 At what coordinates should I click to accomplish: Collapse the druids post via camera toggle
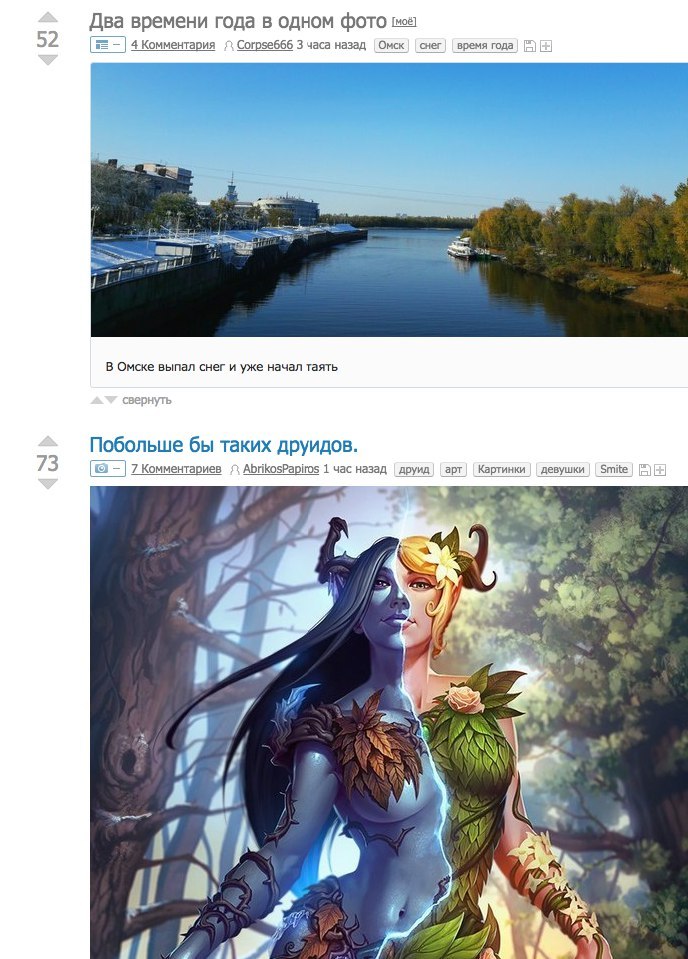108,468
